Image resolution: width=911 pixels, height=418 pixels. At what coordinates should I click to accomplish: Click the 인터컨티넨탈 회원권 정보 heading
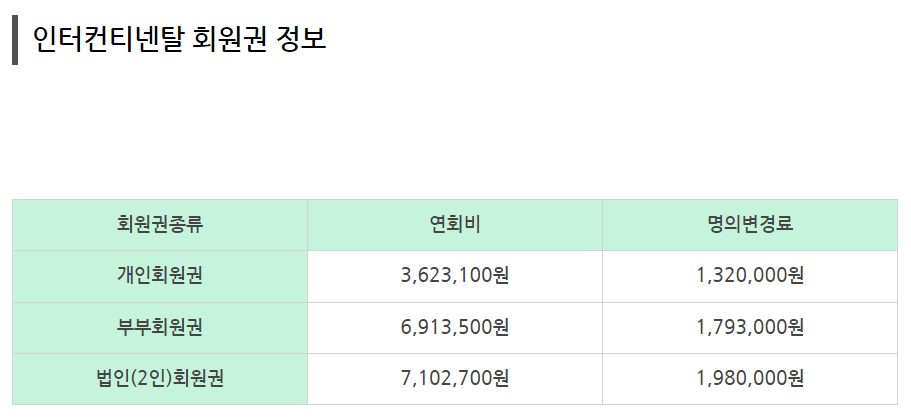pyautogui.click(x=180, y=39)
